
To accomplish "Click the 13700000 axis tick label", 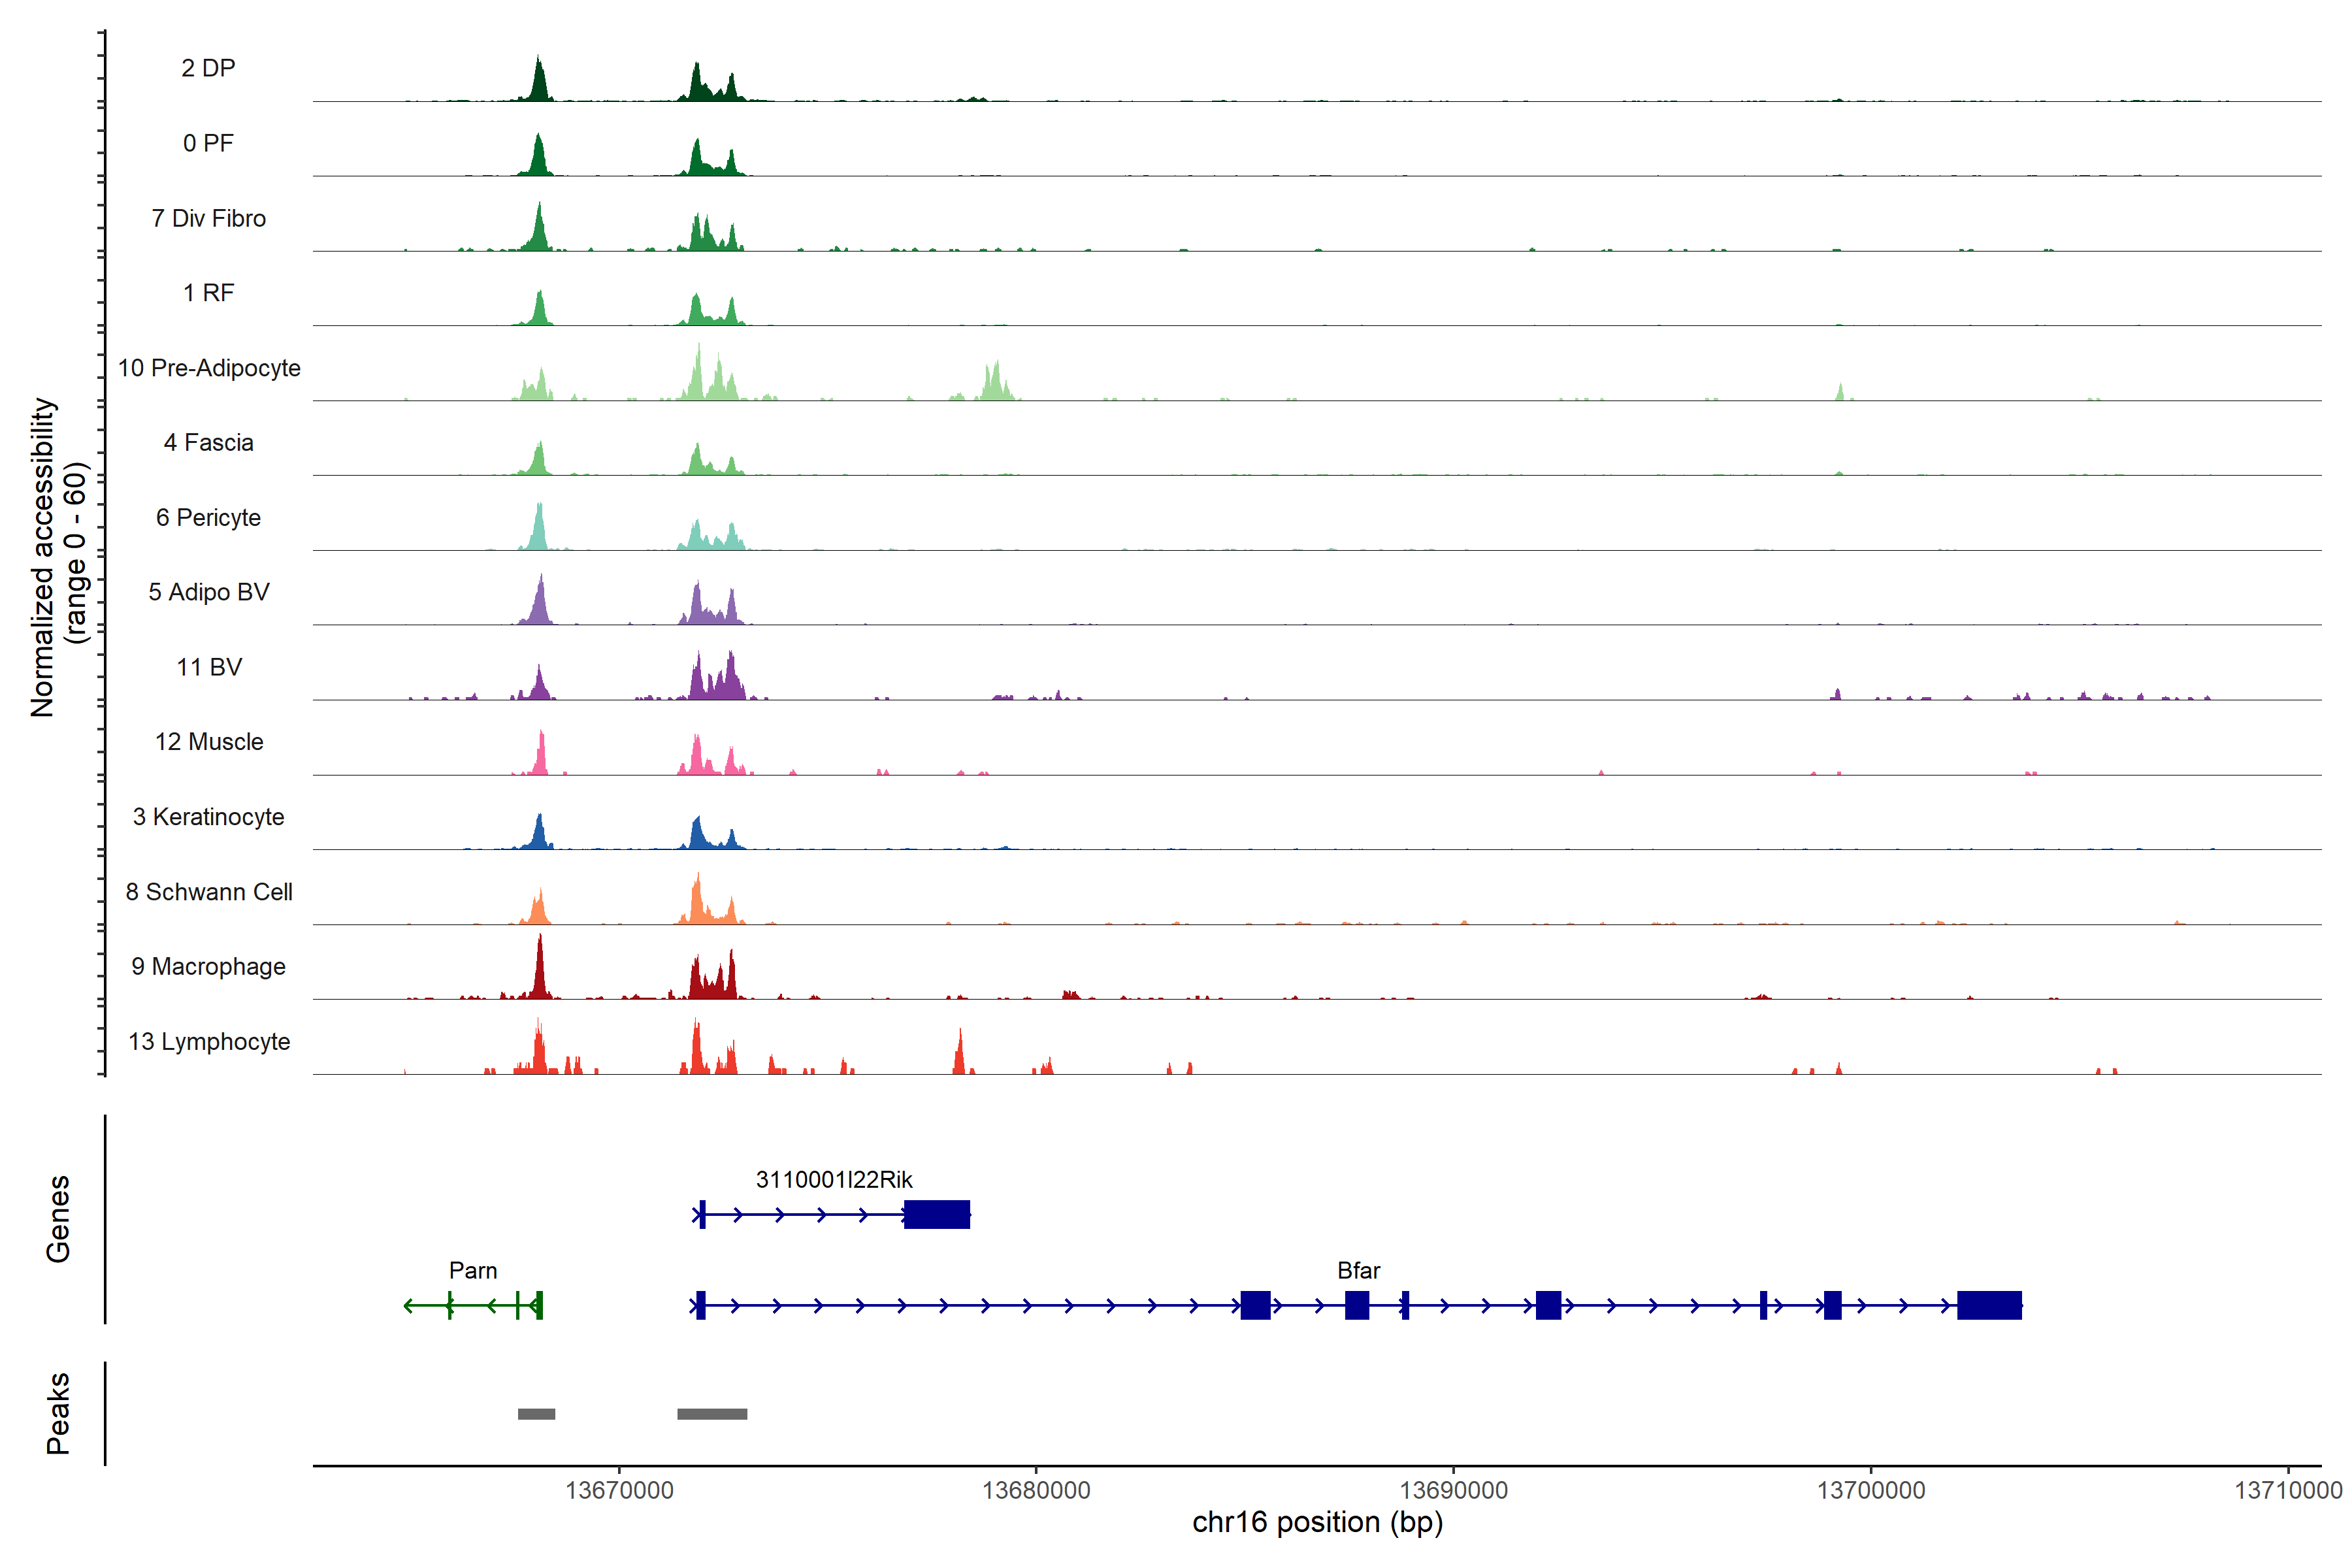I will (1871, 1491).
